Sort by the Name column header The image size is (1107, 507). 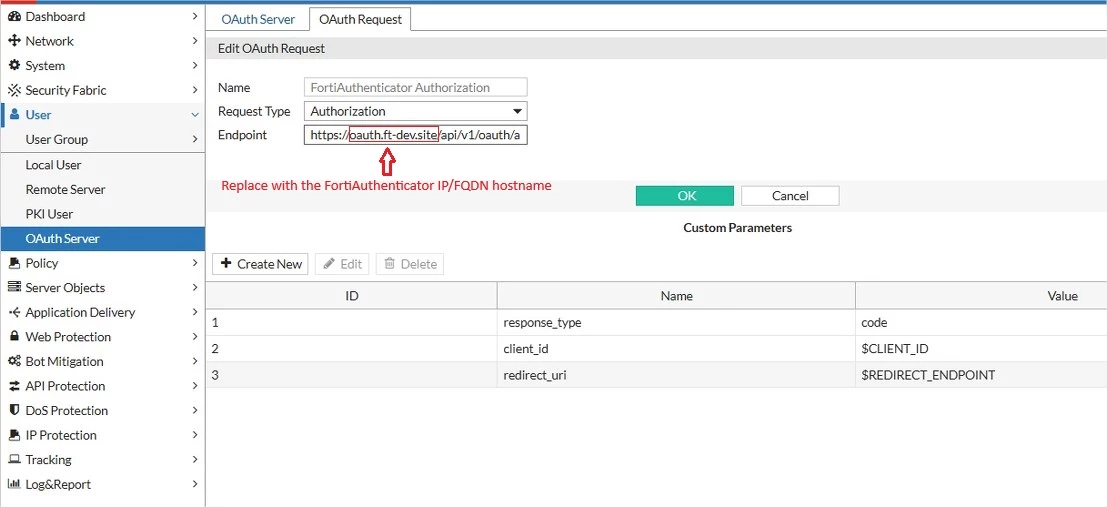click(x=676, y=296)
